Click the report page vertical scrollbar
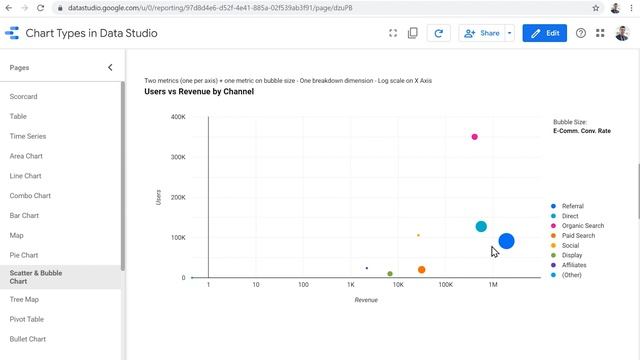Image resolution: width=640 pixels, height=360 pixels. 638,192
